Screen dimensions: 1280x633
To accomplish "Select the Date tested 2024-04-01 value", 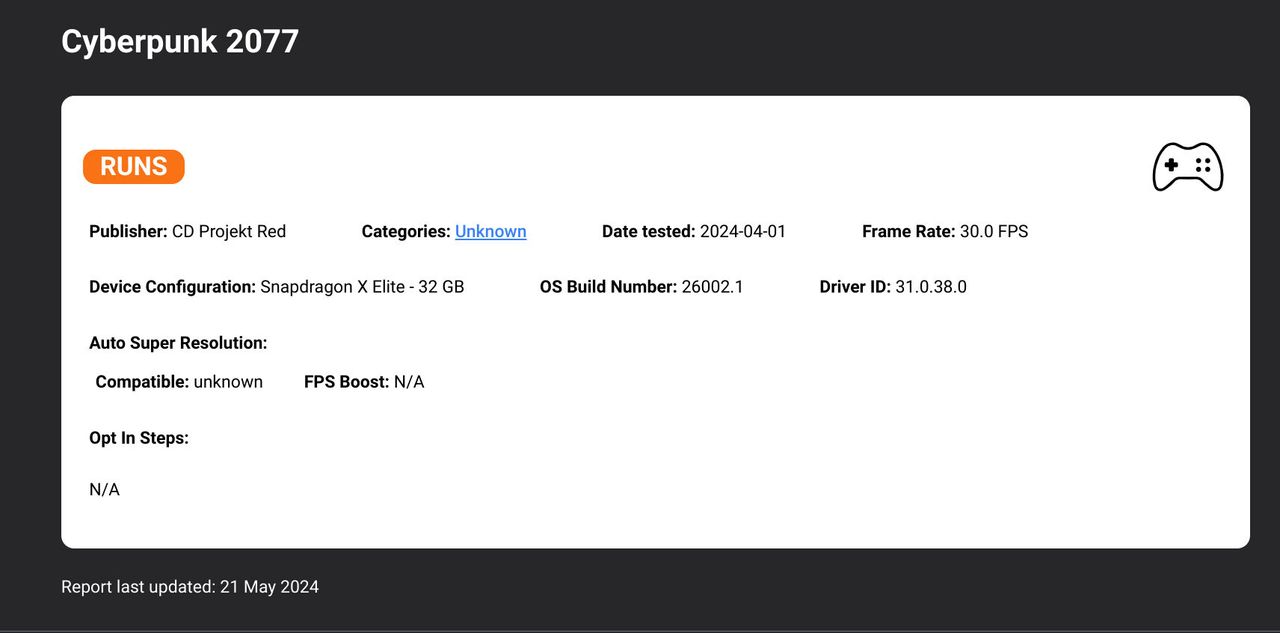I will click(743, 231).
